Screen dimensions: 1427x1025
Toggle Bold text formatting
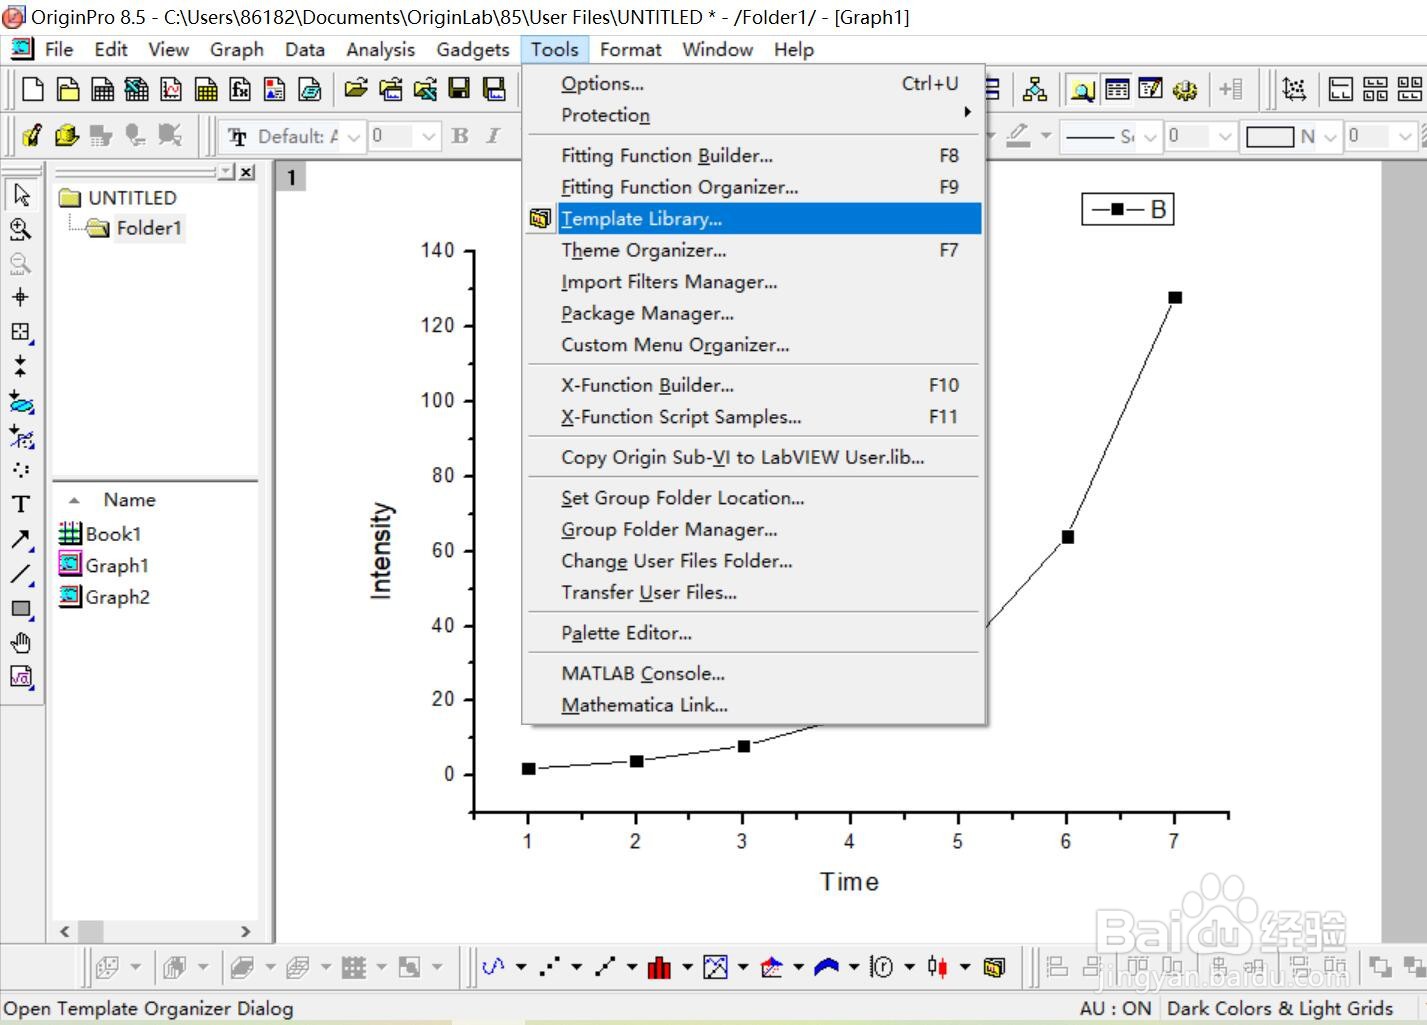tap(460, 136)
